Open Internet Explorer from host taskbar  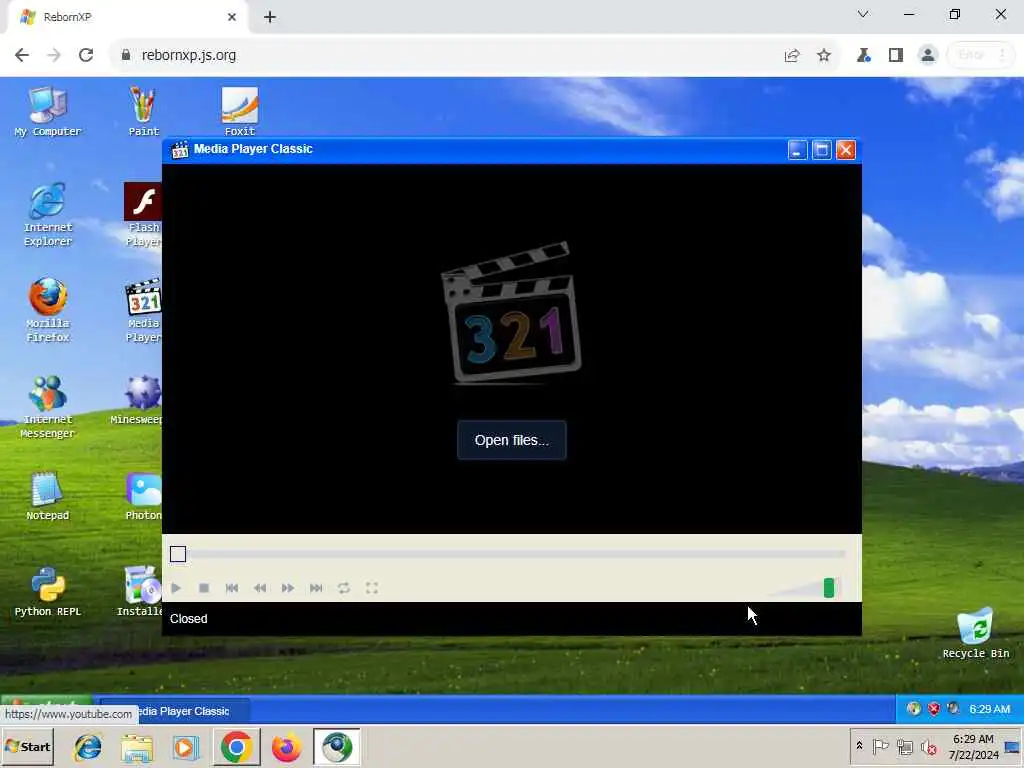click(x=88, y=747)
